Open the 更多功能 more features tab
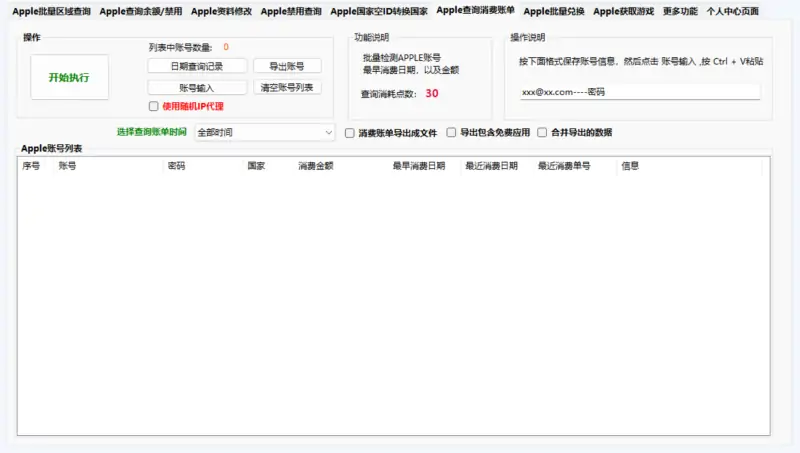 pyautogui.click(x=680, y=12)
